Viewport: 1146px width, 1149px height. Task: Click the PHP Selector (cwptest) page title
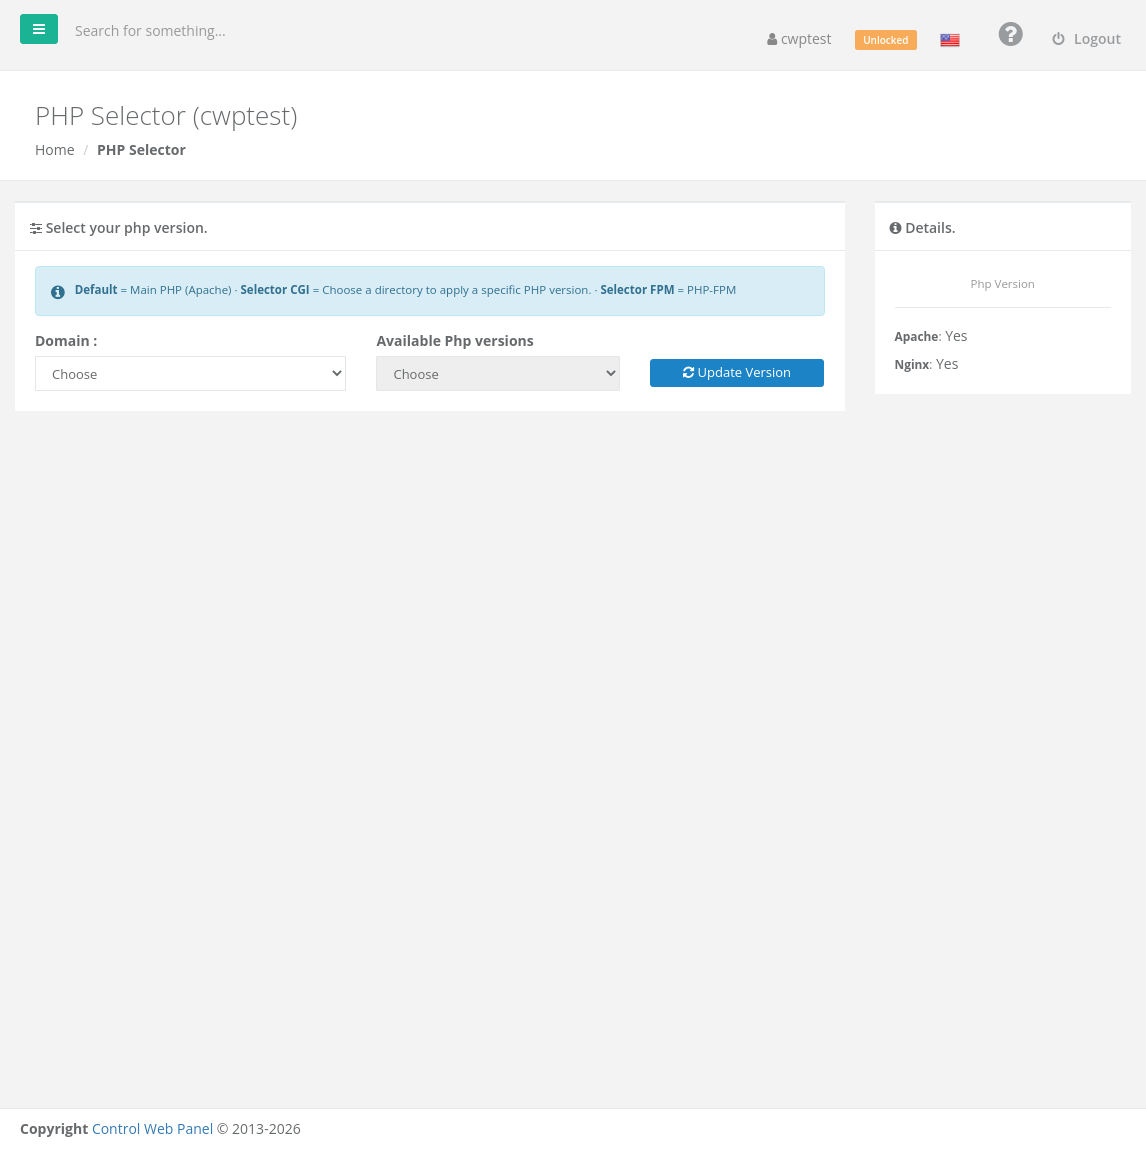tap(166, 116)
